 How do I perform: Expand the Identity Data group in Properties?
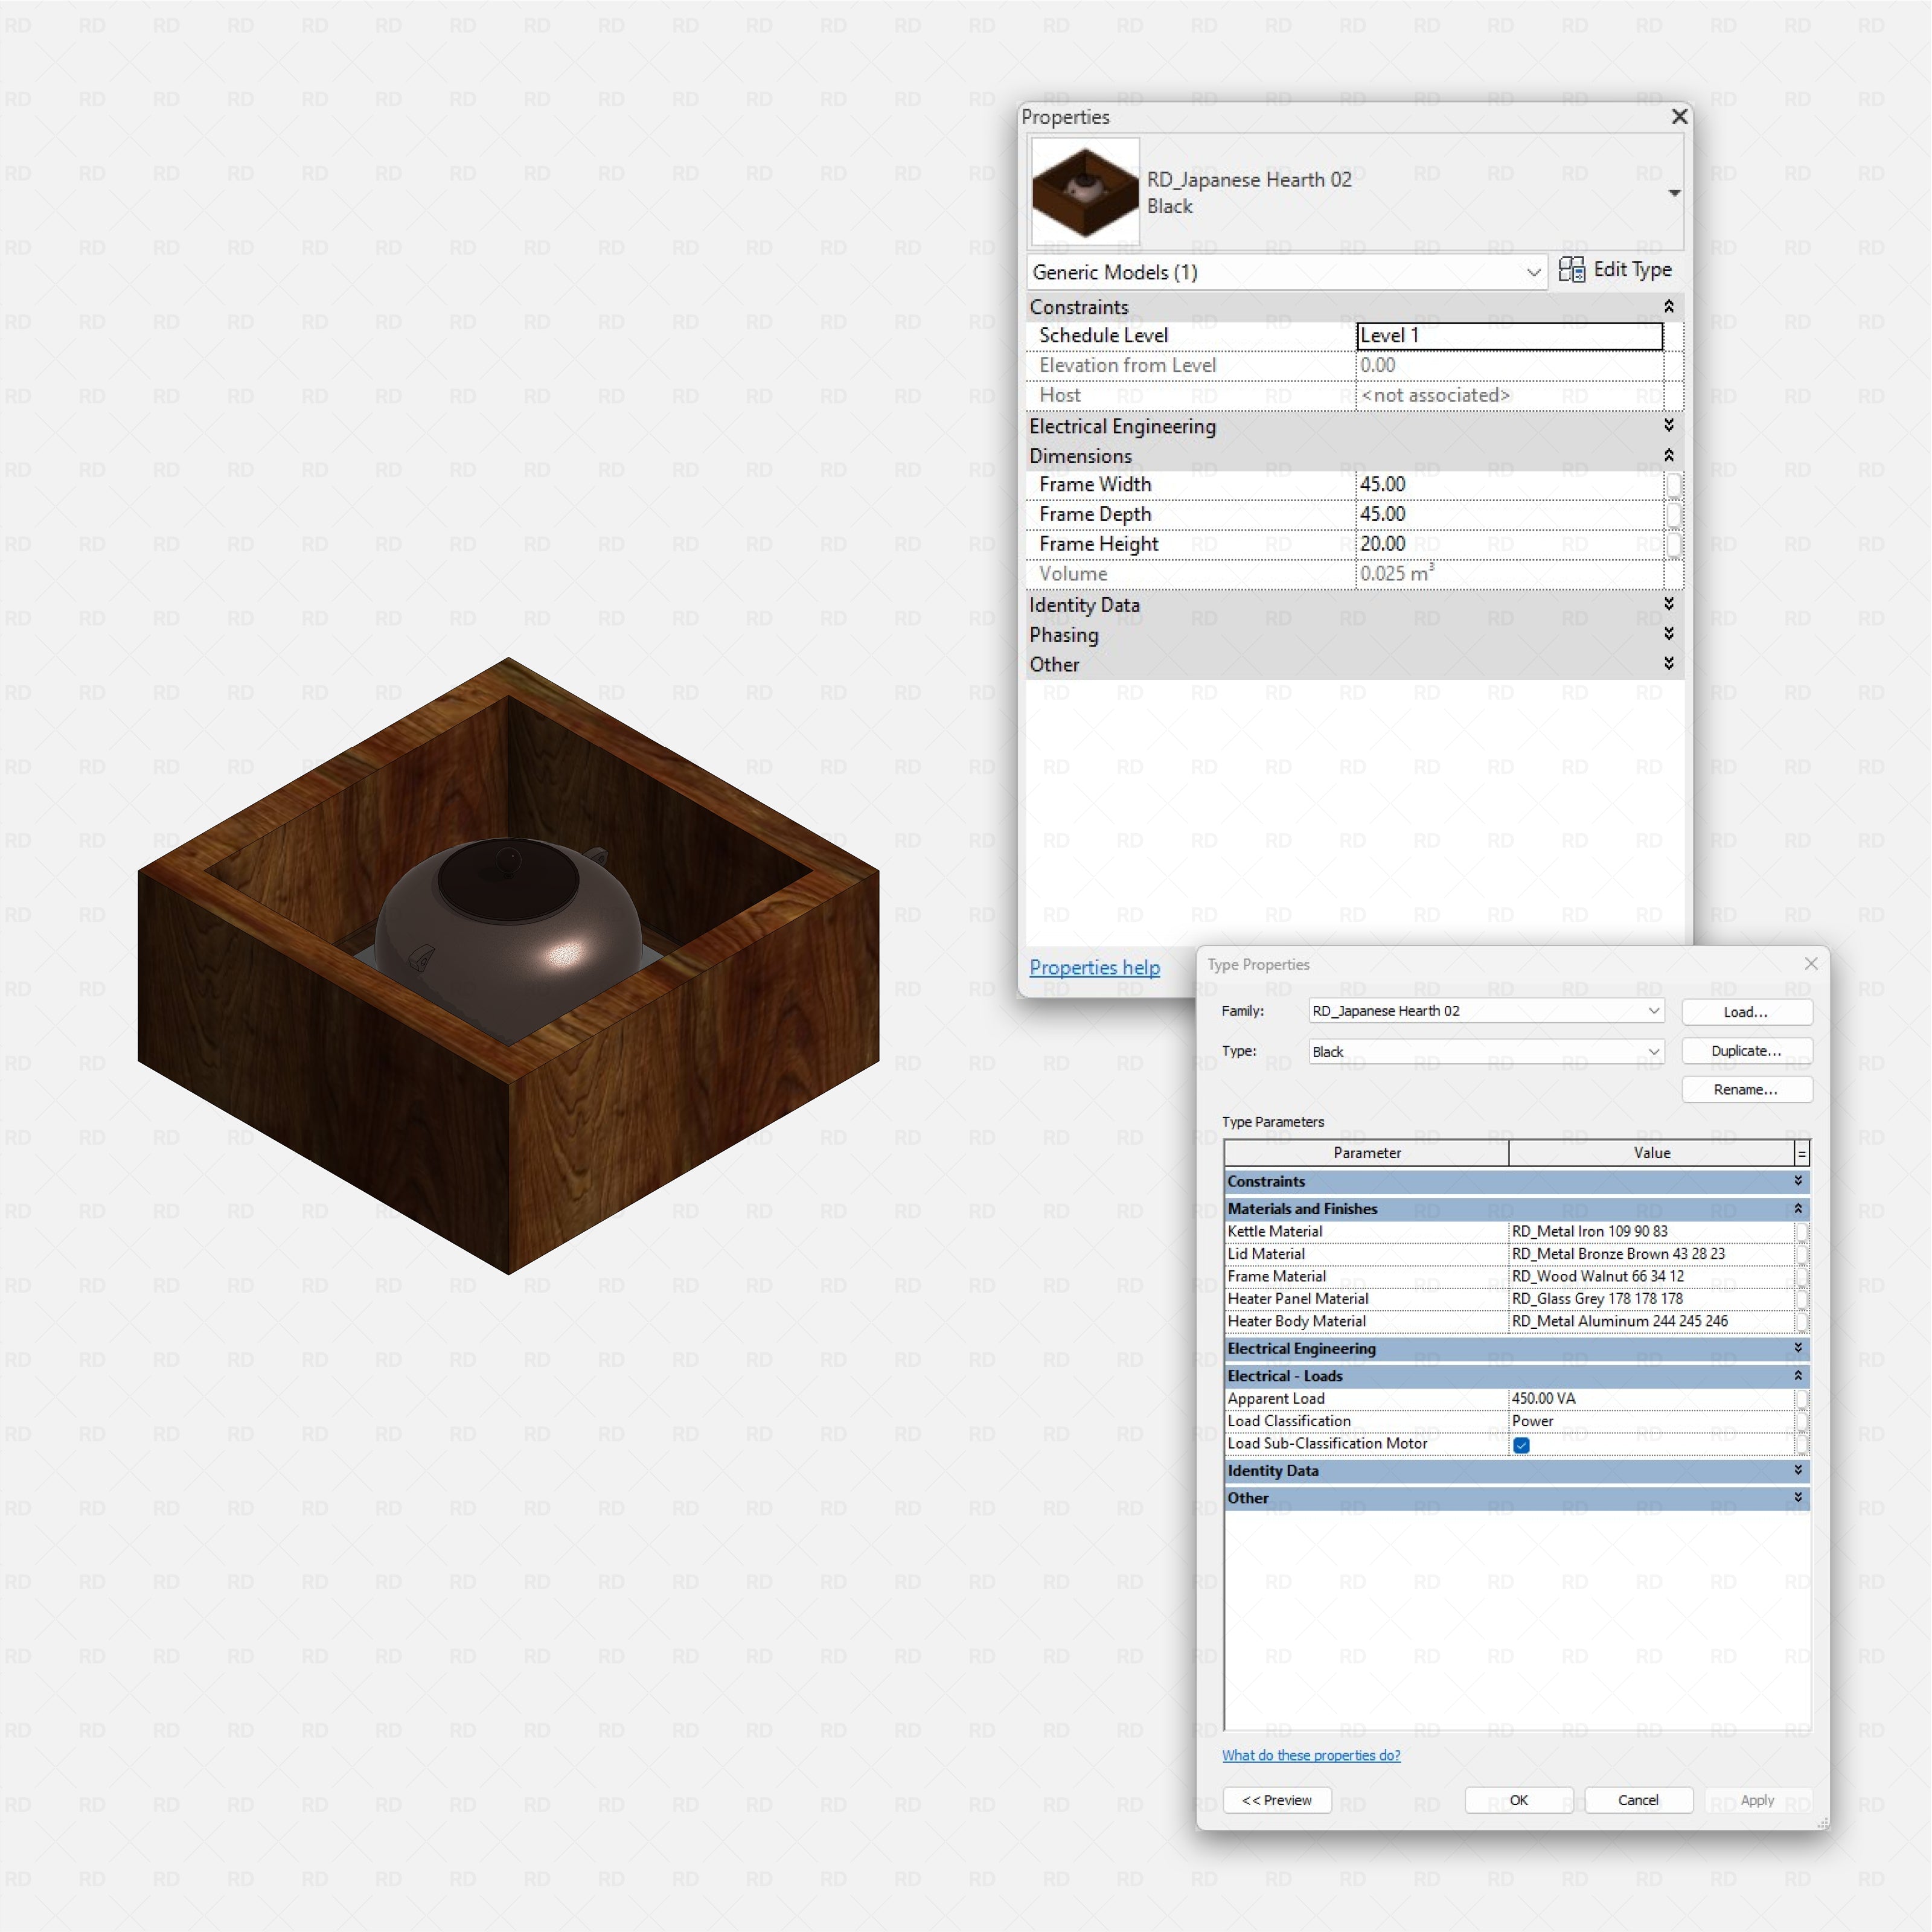pos(1668,604)
